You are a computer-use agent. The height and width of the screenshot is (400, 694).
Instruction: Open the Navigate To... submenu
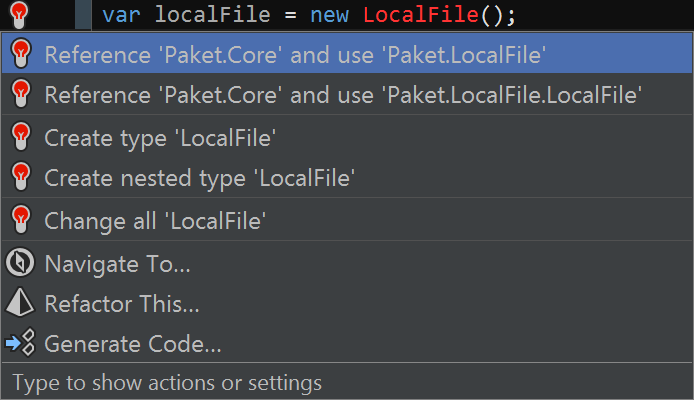[347, 263]
